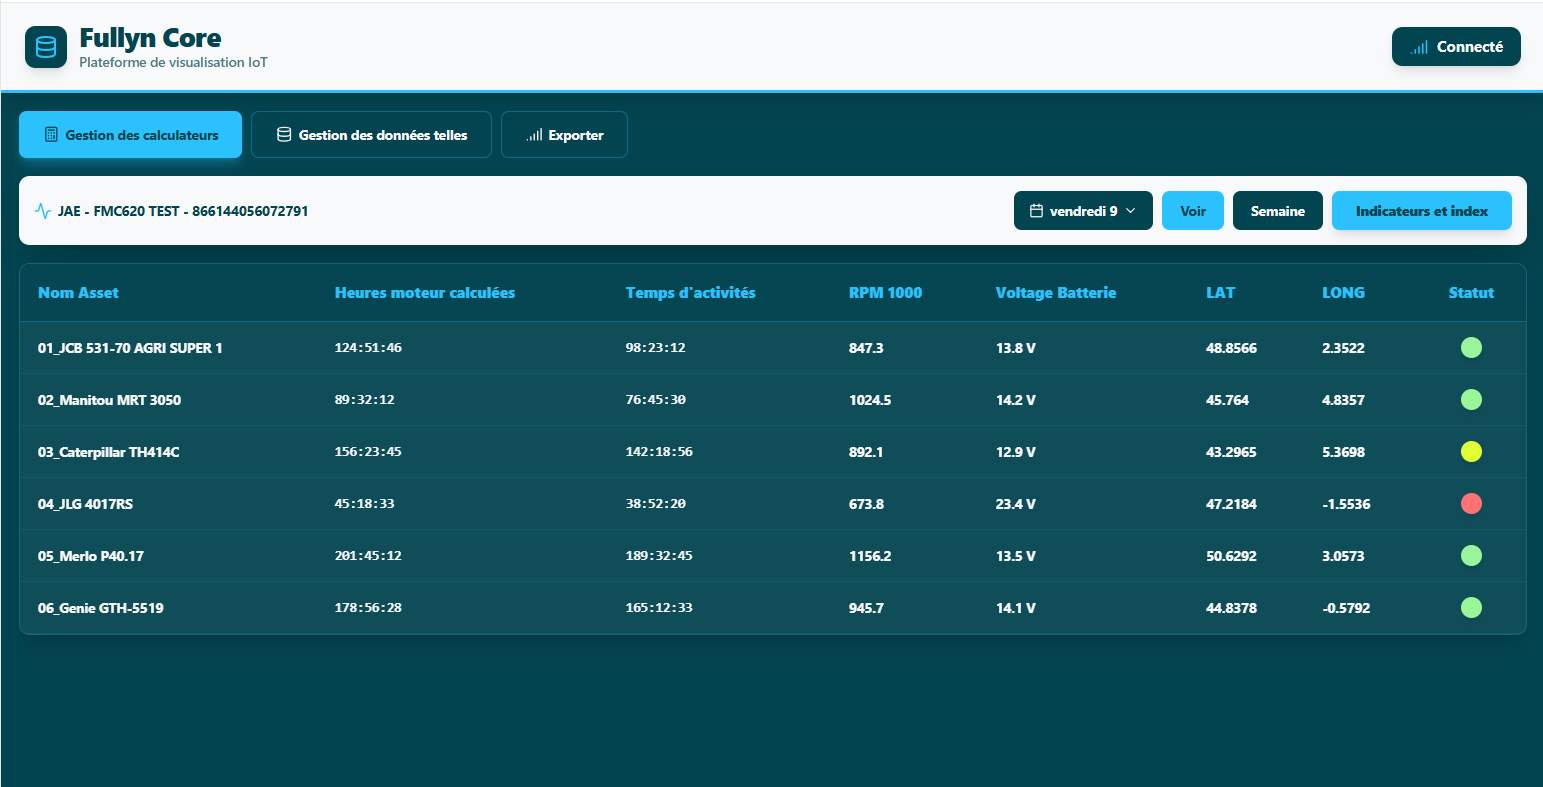Click latitude value 48.8566

tap(1232, 348)
